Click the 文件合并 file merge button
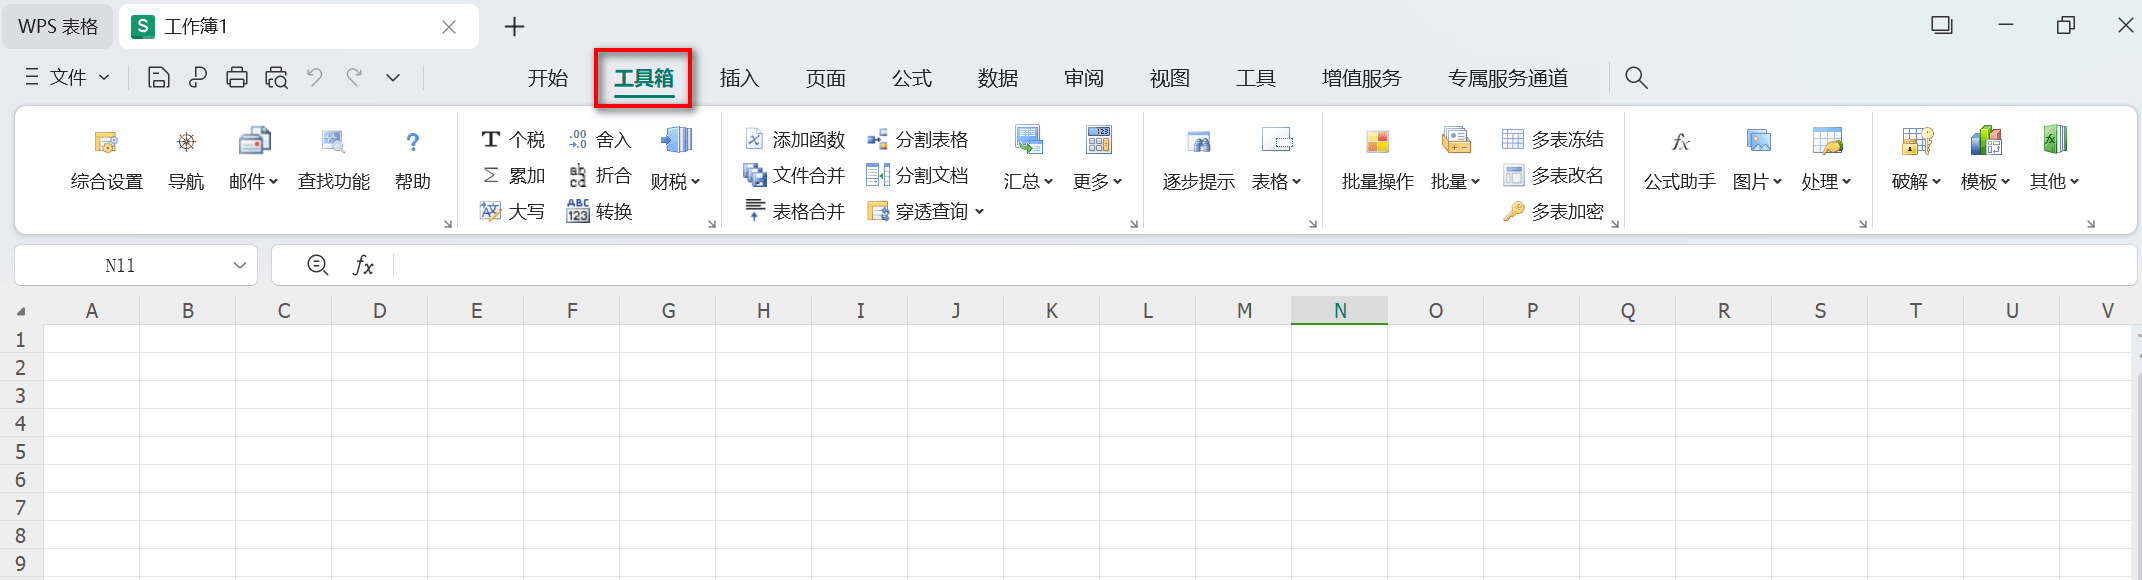This screenshot has width=2142, height=580. click(x=796, y=175)
